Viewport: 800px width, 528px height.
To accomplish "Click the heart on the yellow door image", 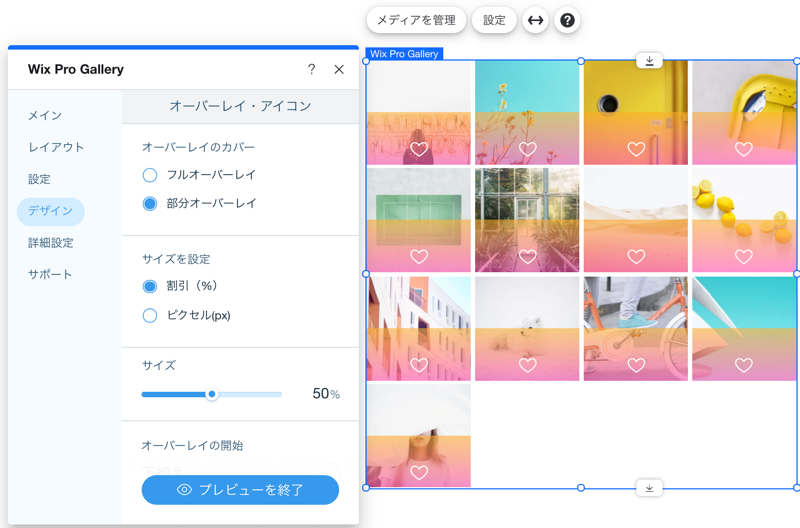I will tap(636, 149).
